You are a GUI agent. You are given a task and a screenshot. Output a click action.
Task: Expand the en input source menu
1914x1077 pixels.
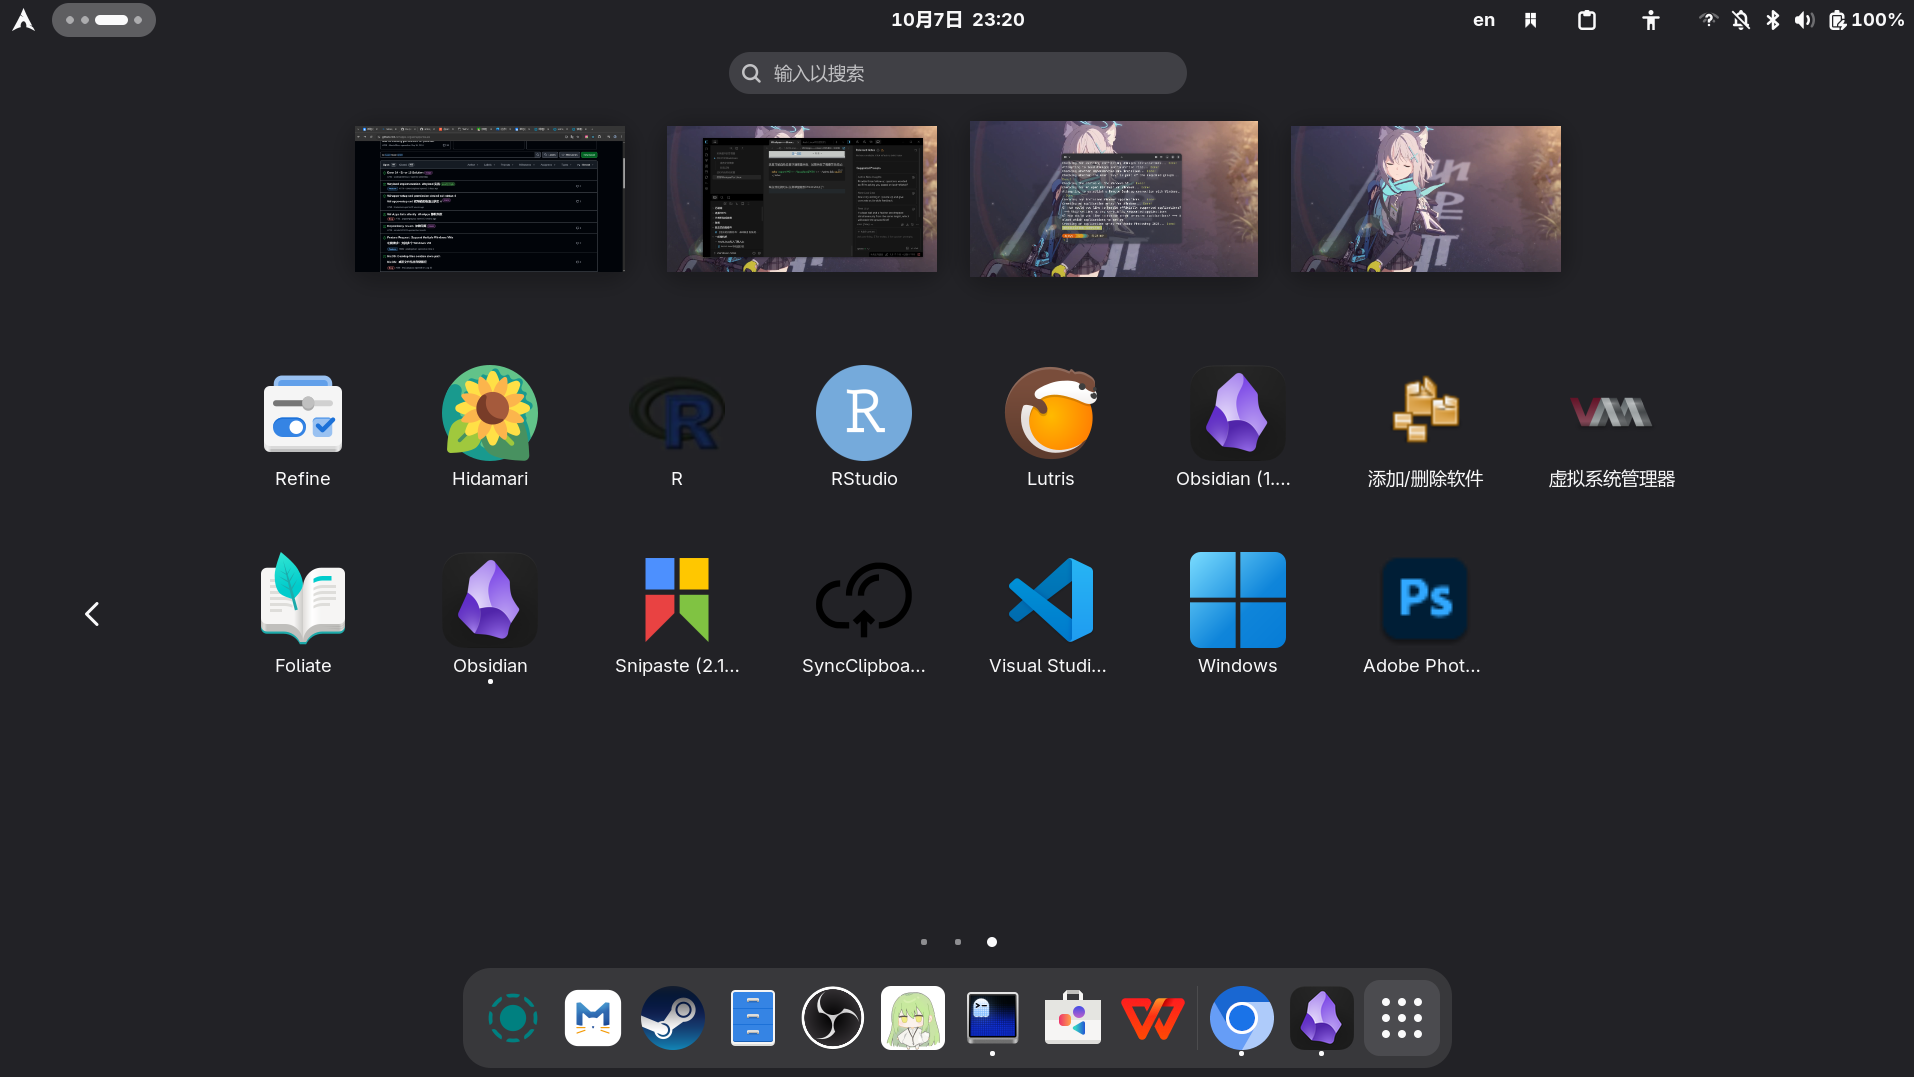coord(1484,20)
